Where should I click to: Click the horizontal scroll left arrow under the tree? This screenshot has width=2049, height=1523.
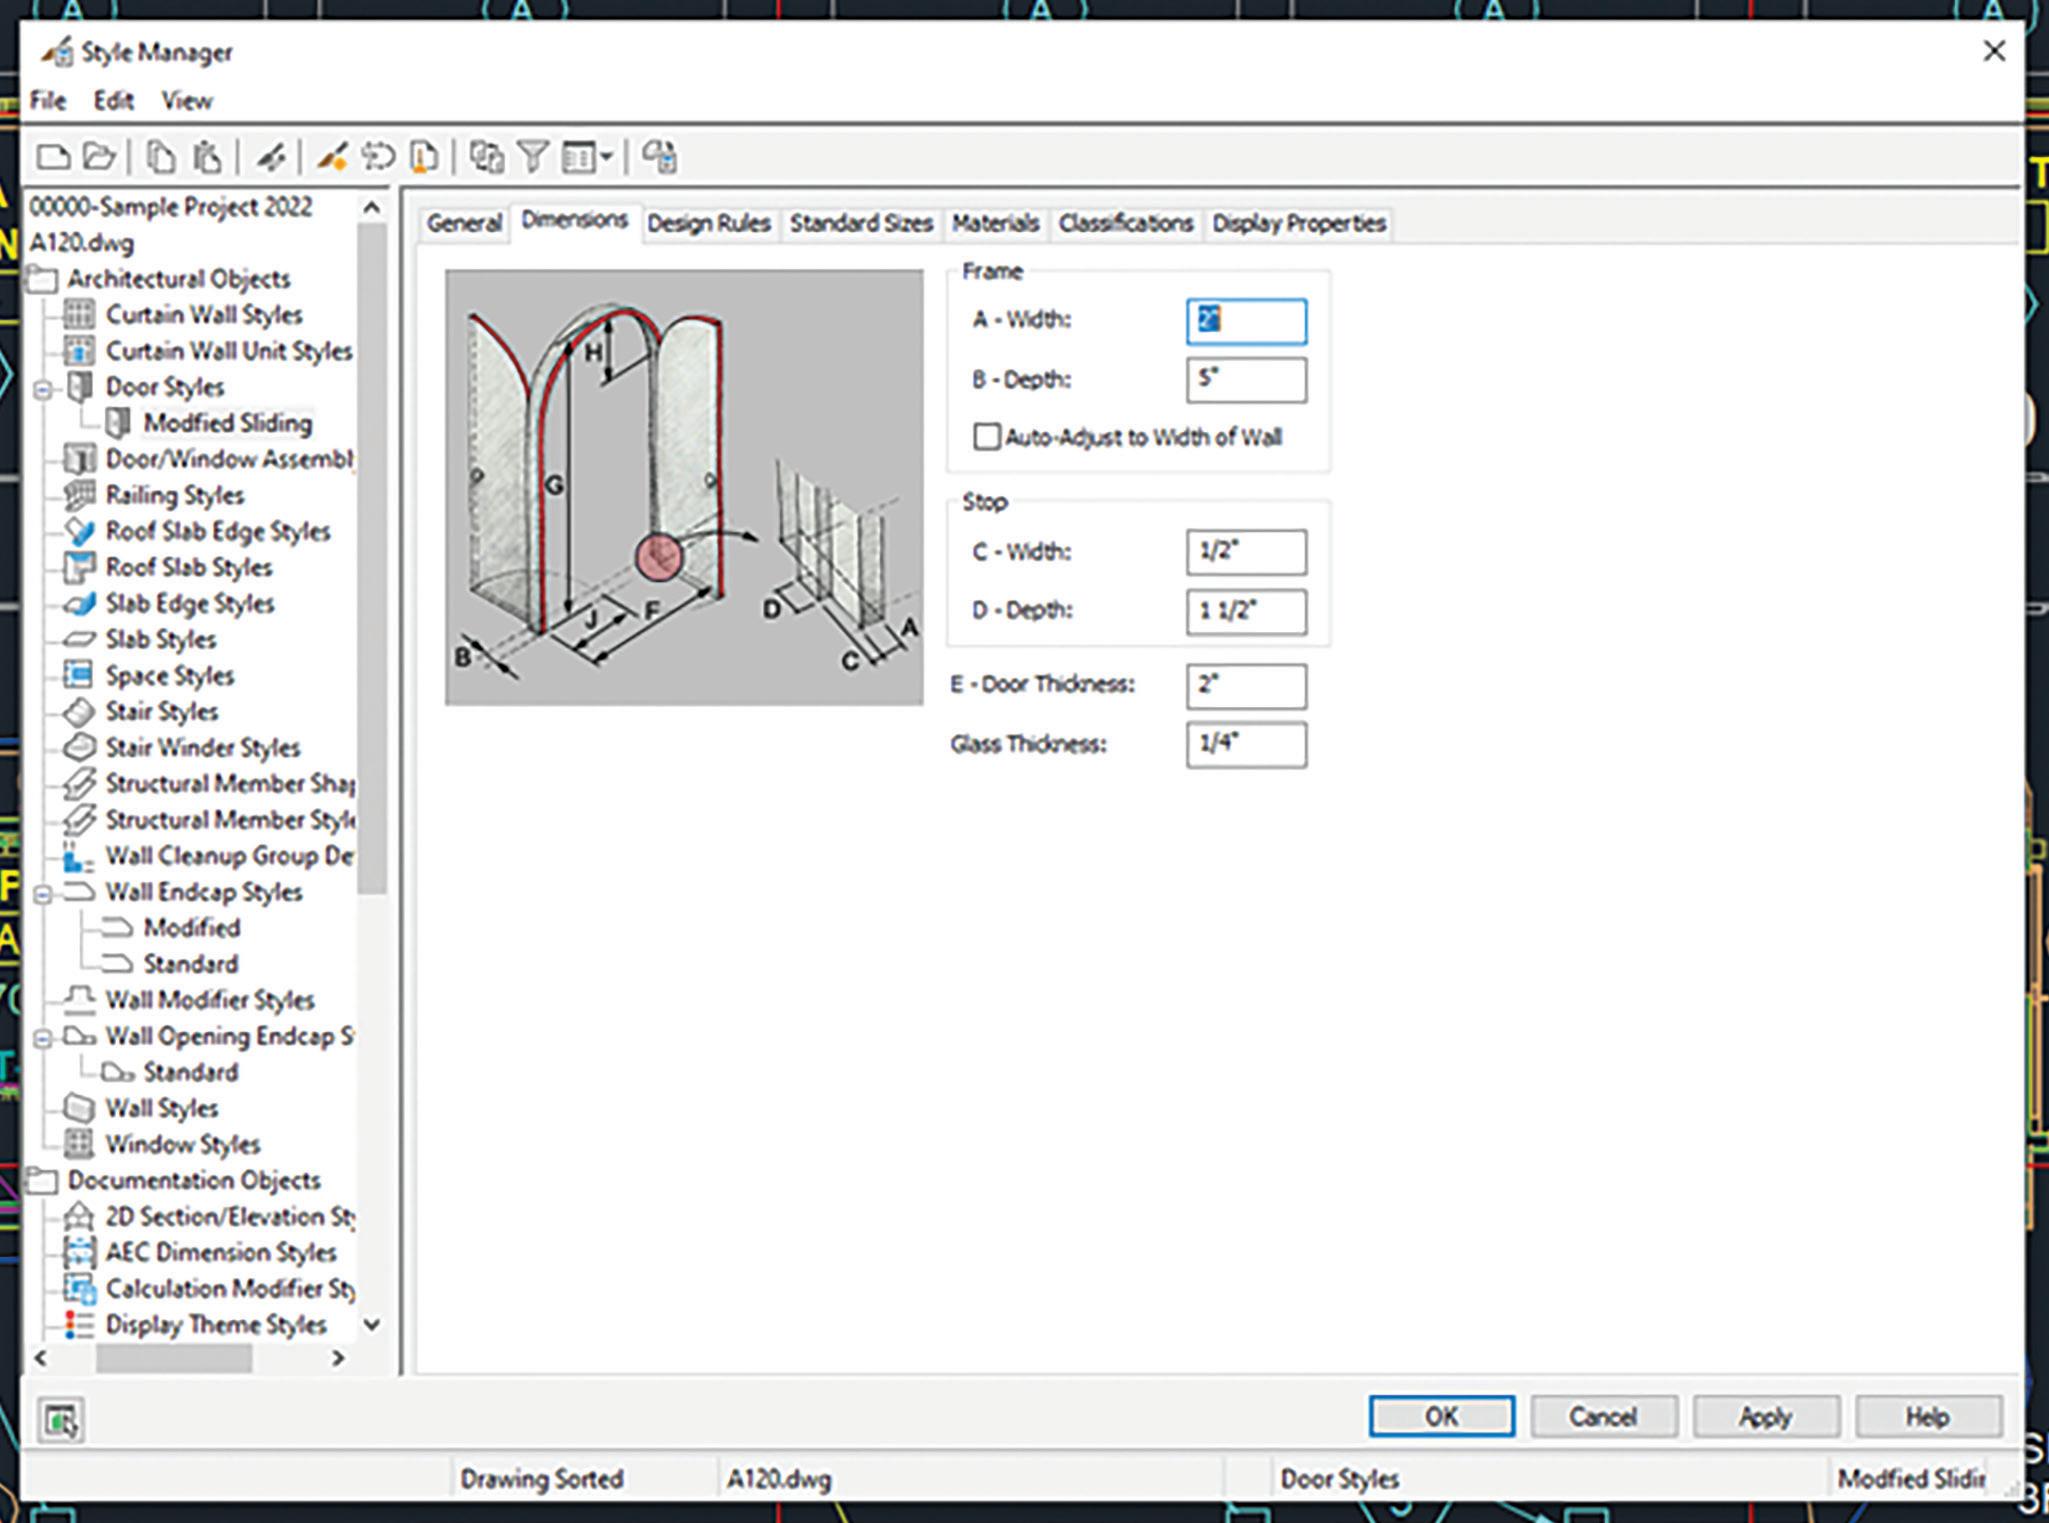pyautogui.click(x=41, y=1358)
